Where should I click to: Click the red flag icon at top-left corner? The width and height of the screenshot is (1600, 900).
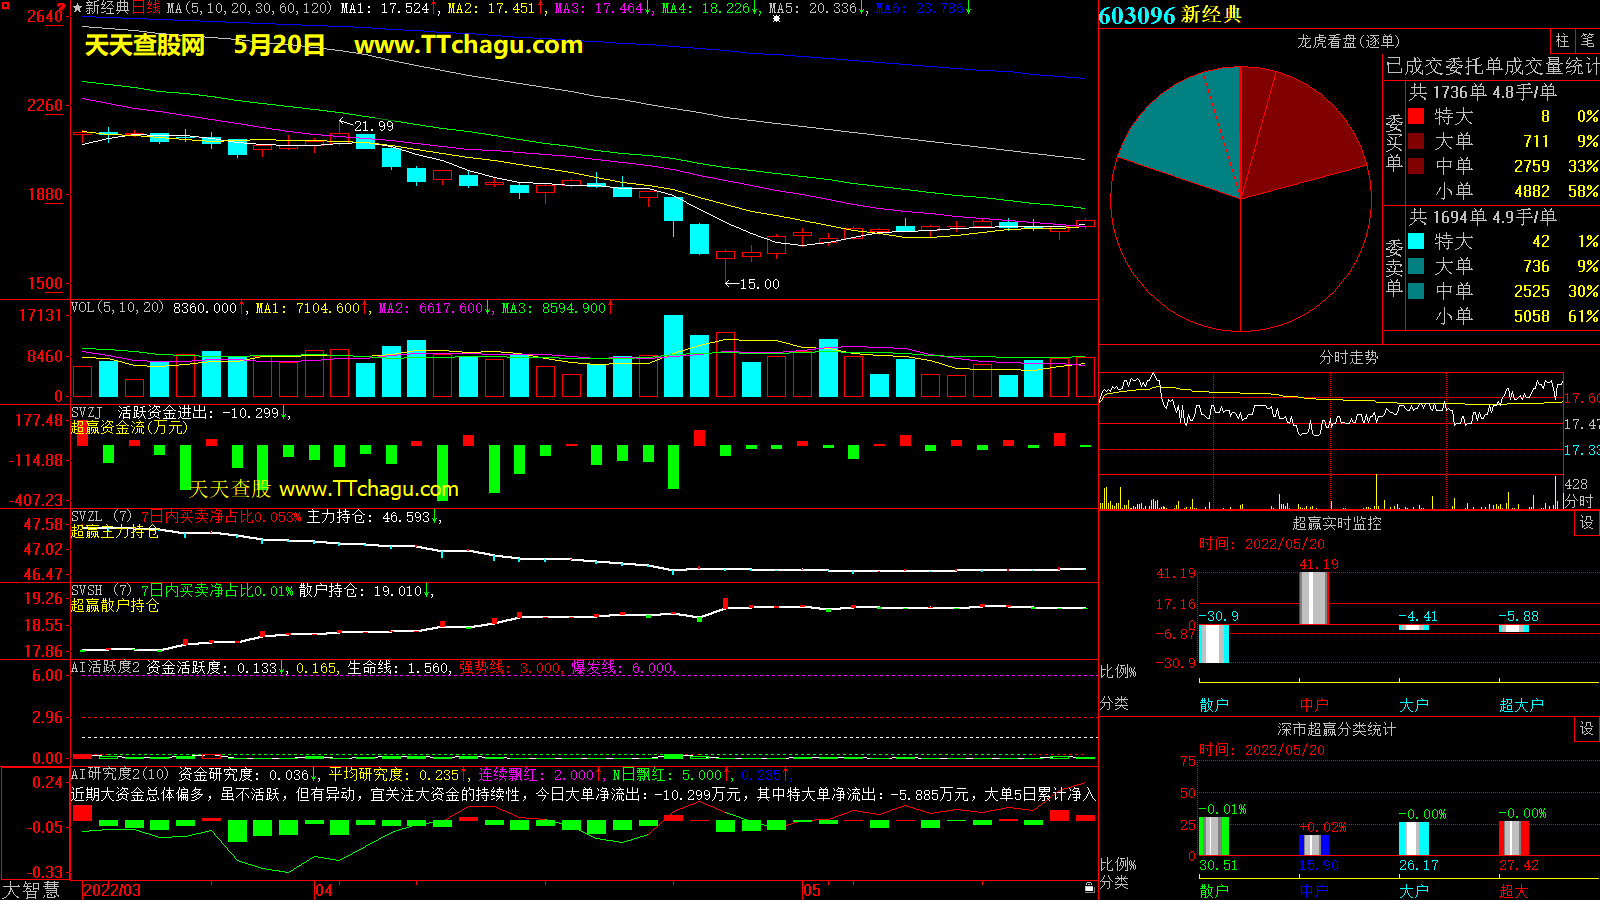[x=62, y=8]
